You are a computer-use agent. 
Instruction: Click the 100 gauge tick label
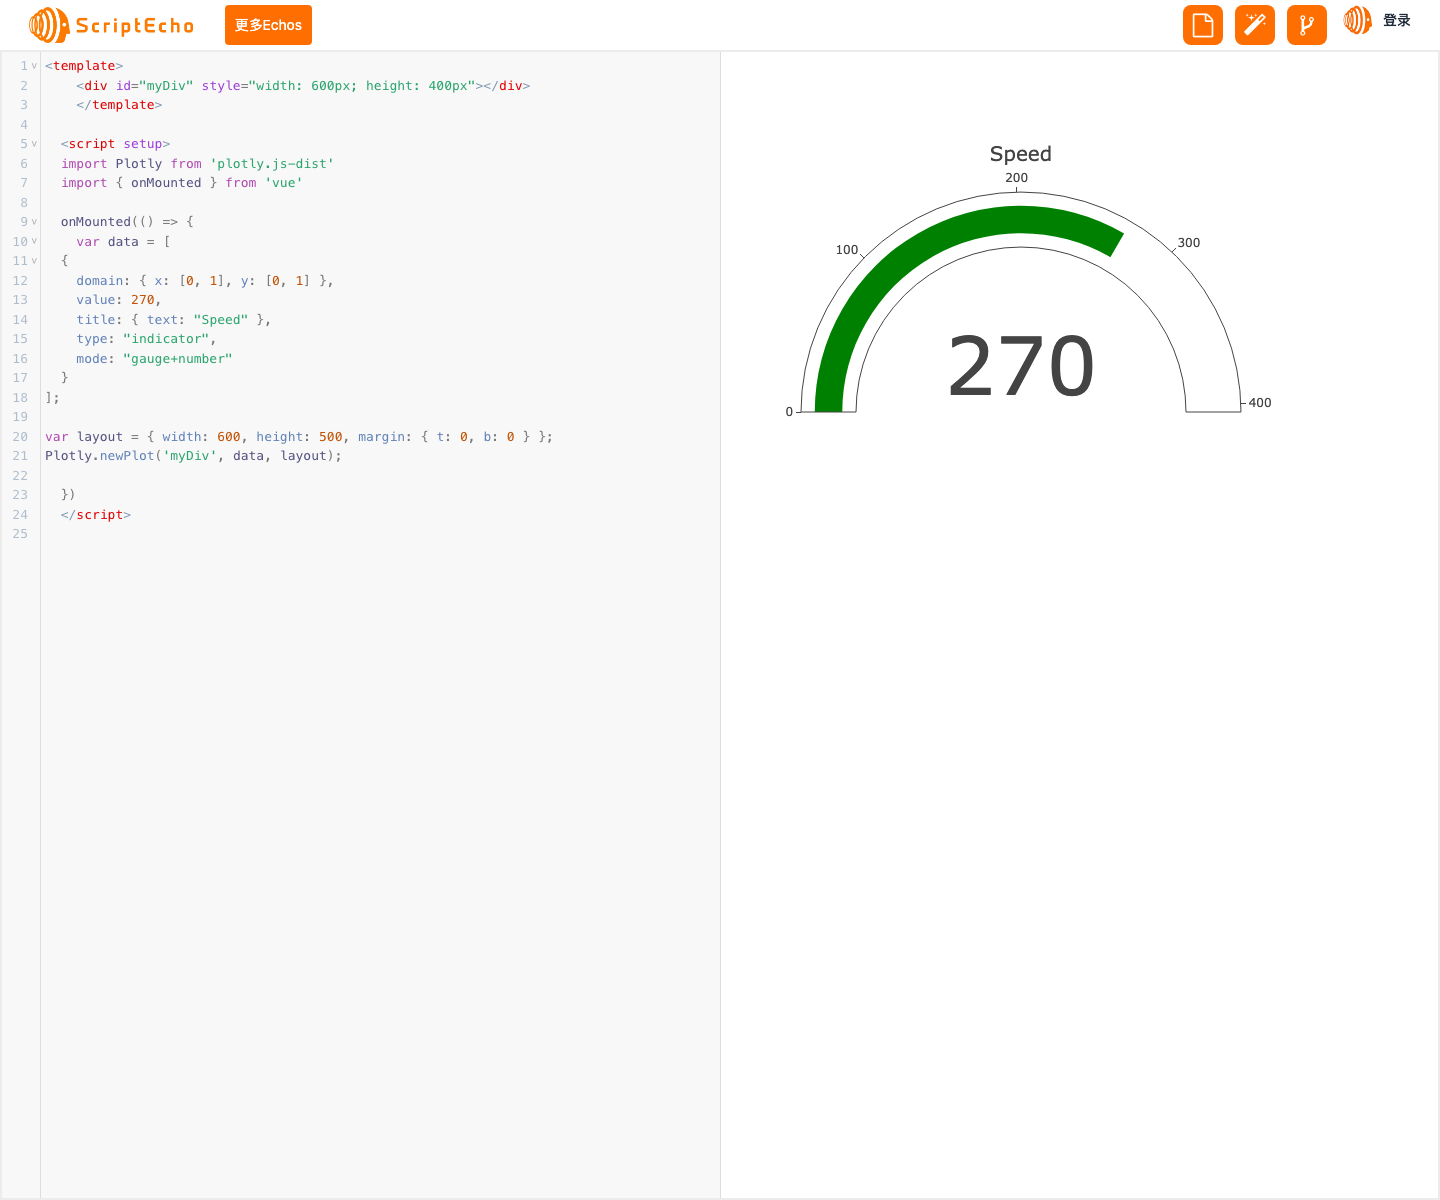point(847,250)
